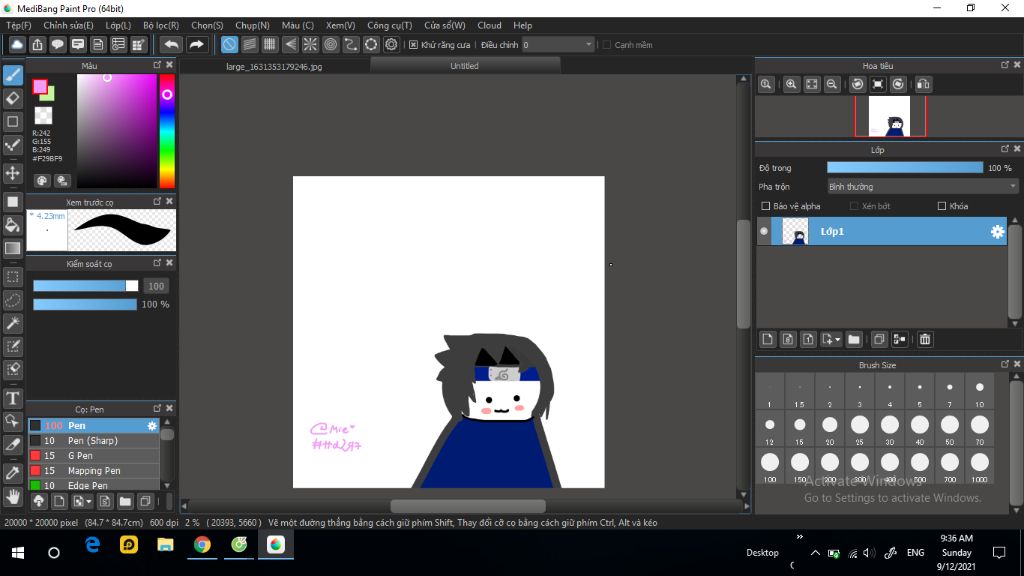Select the Move tool
The height and width of the screenshot is (576, 1024).
click(13, 173)
